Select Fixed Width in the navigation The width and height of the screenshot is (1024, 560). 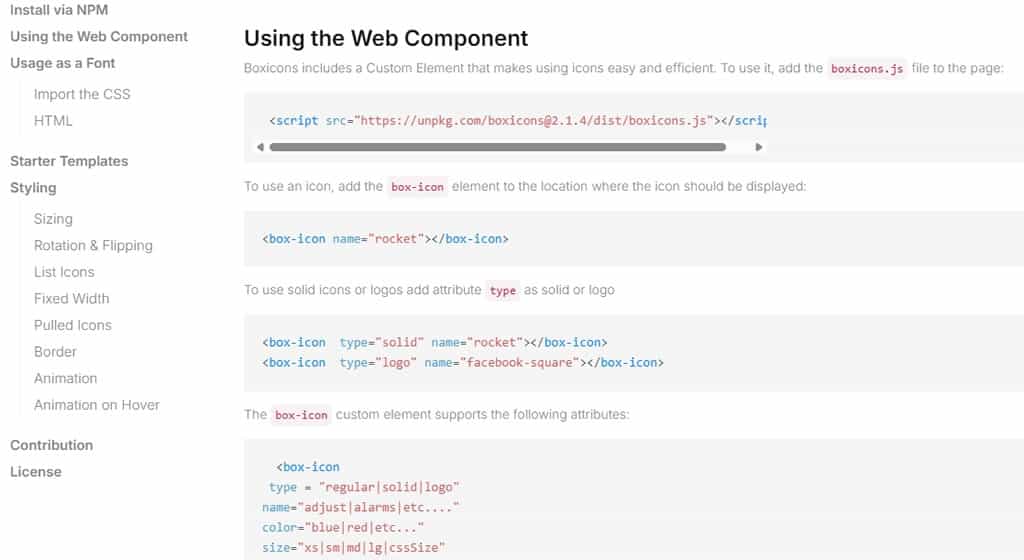[71, 299]
